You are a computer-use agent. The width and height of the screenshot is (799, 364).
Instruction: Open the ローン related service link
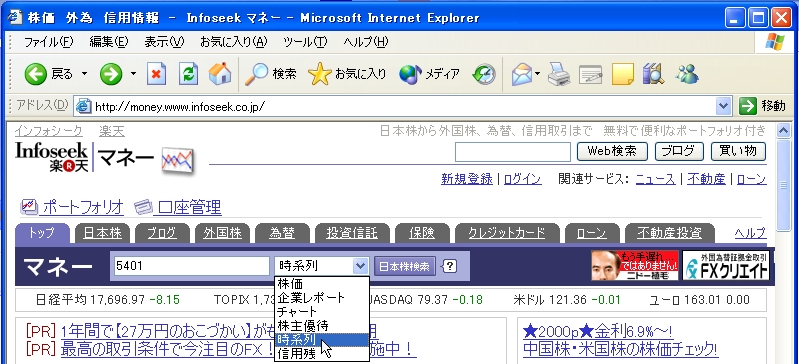(751, 179)
